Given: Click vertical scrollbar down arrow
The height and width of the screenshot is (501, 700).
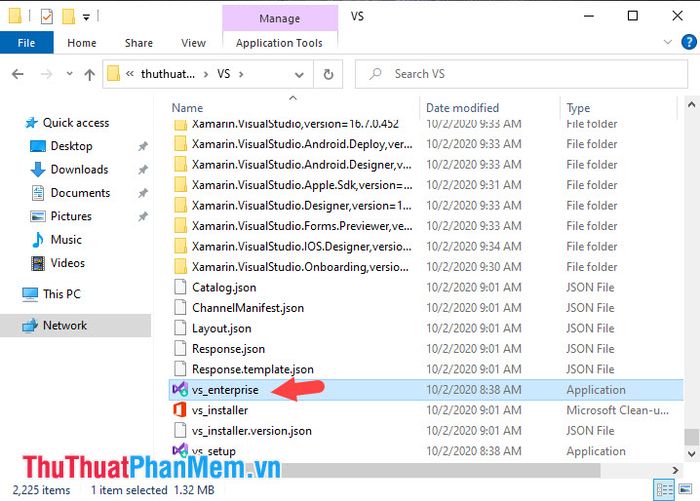Looking at the screenshot, I should point(692,454).
